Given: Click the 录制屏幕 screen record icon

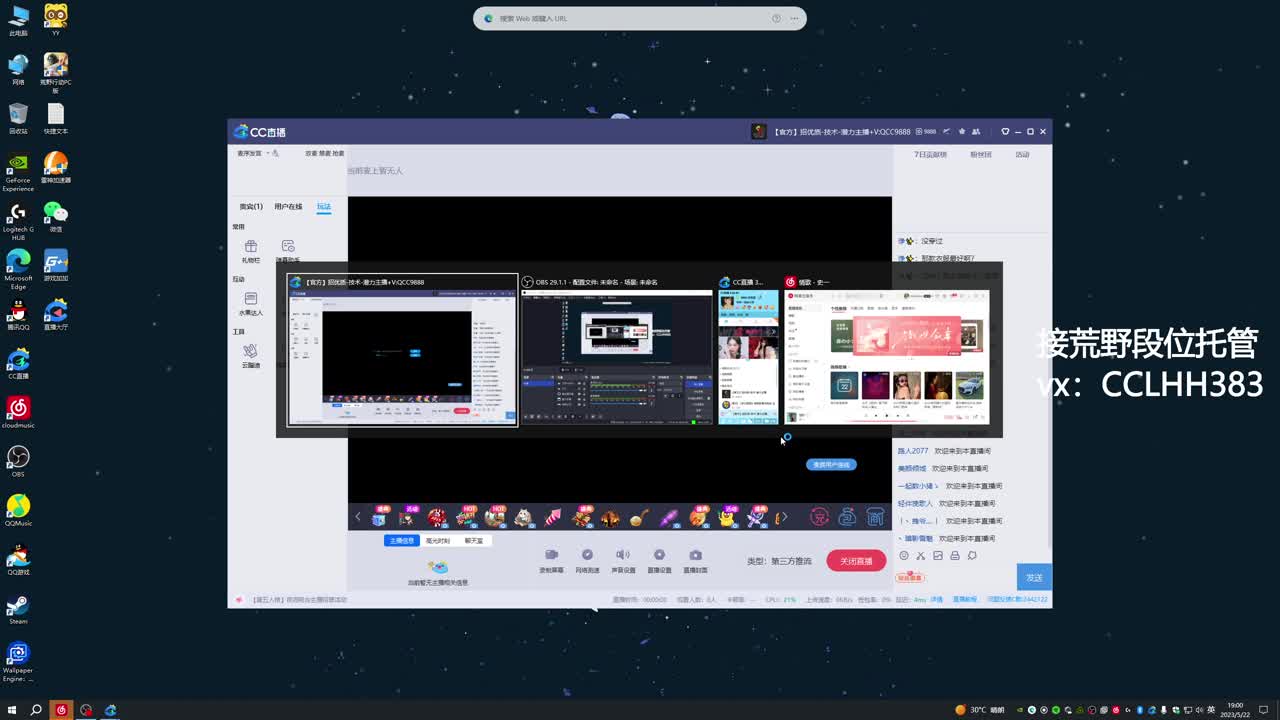Looking at the screenshot, I should [x=552, y=556].
